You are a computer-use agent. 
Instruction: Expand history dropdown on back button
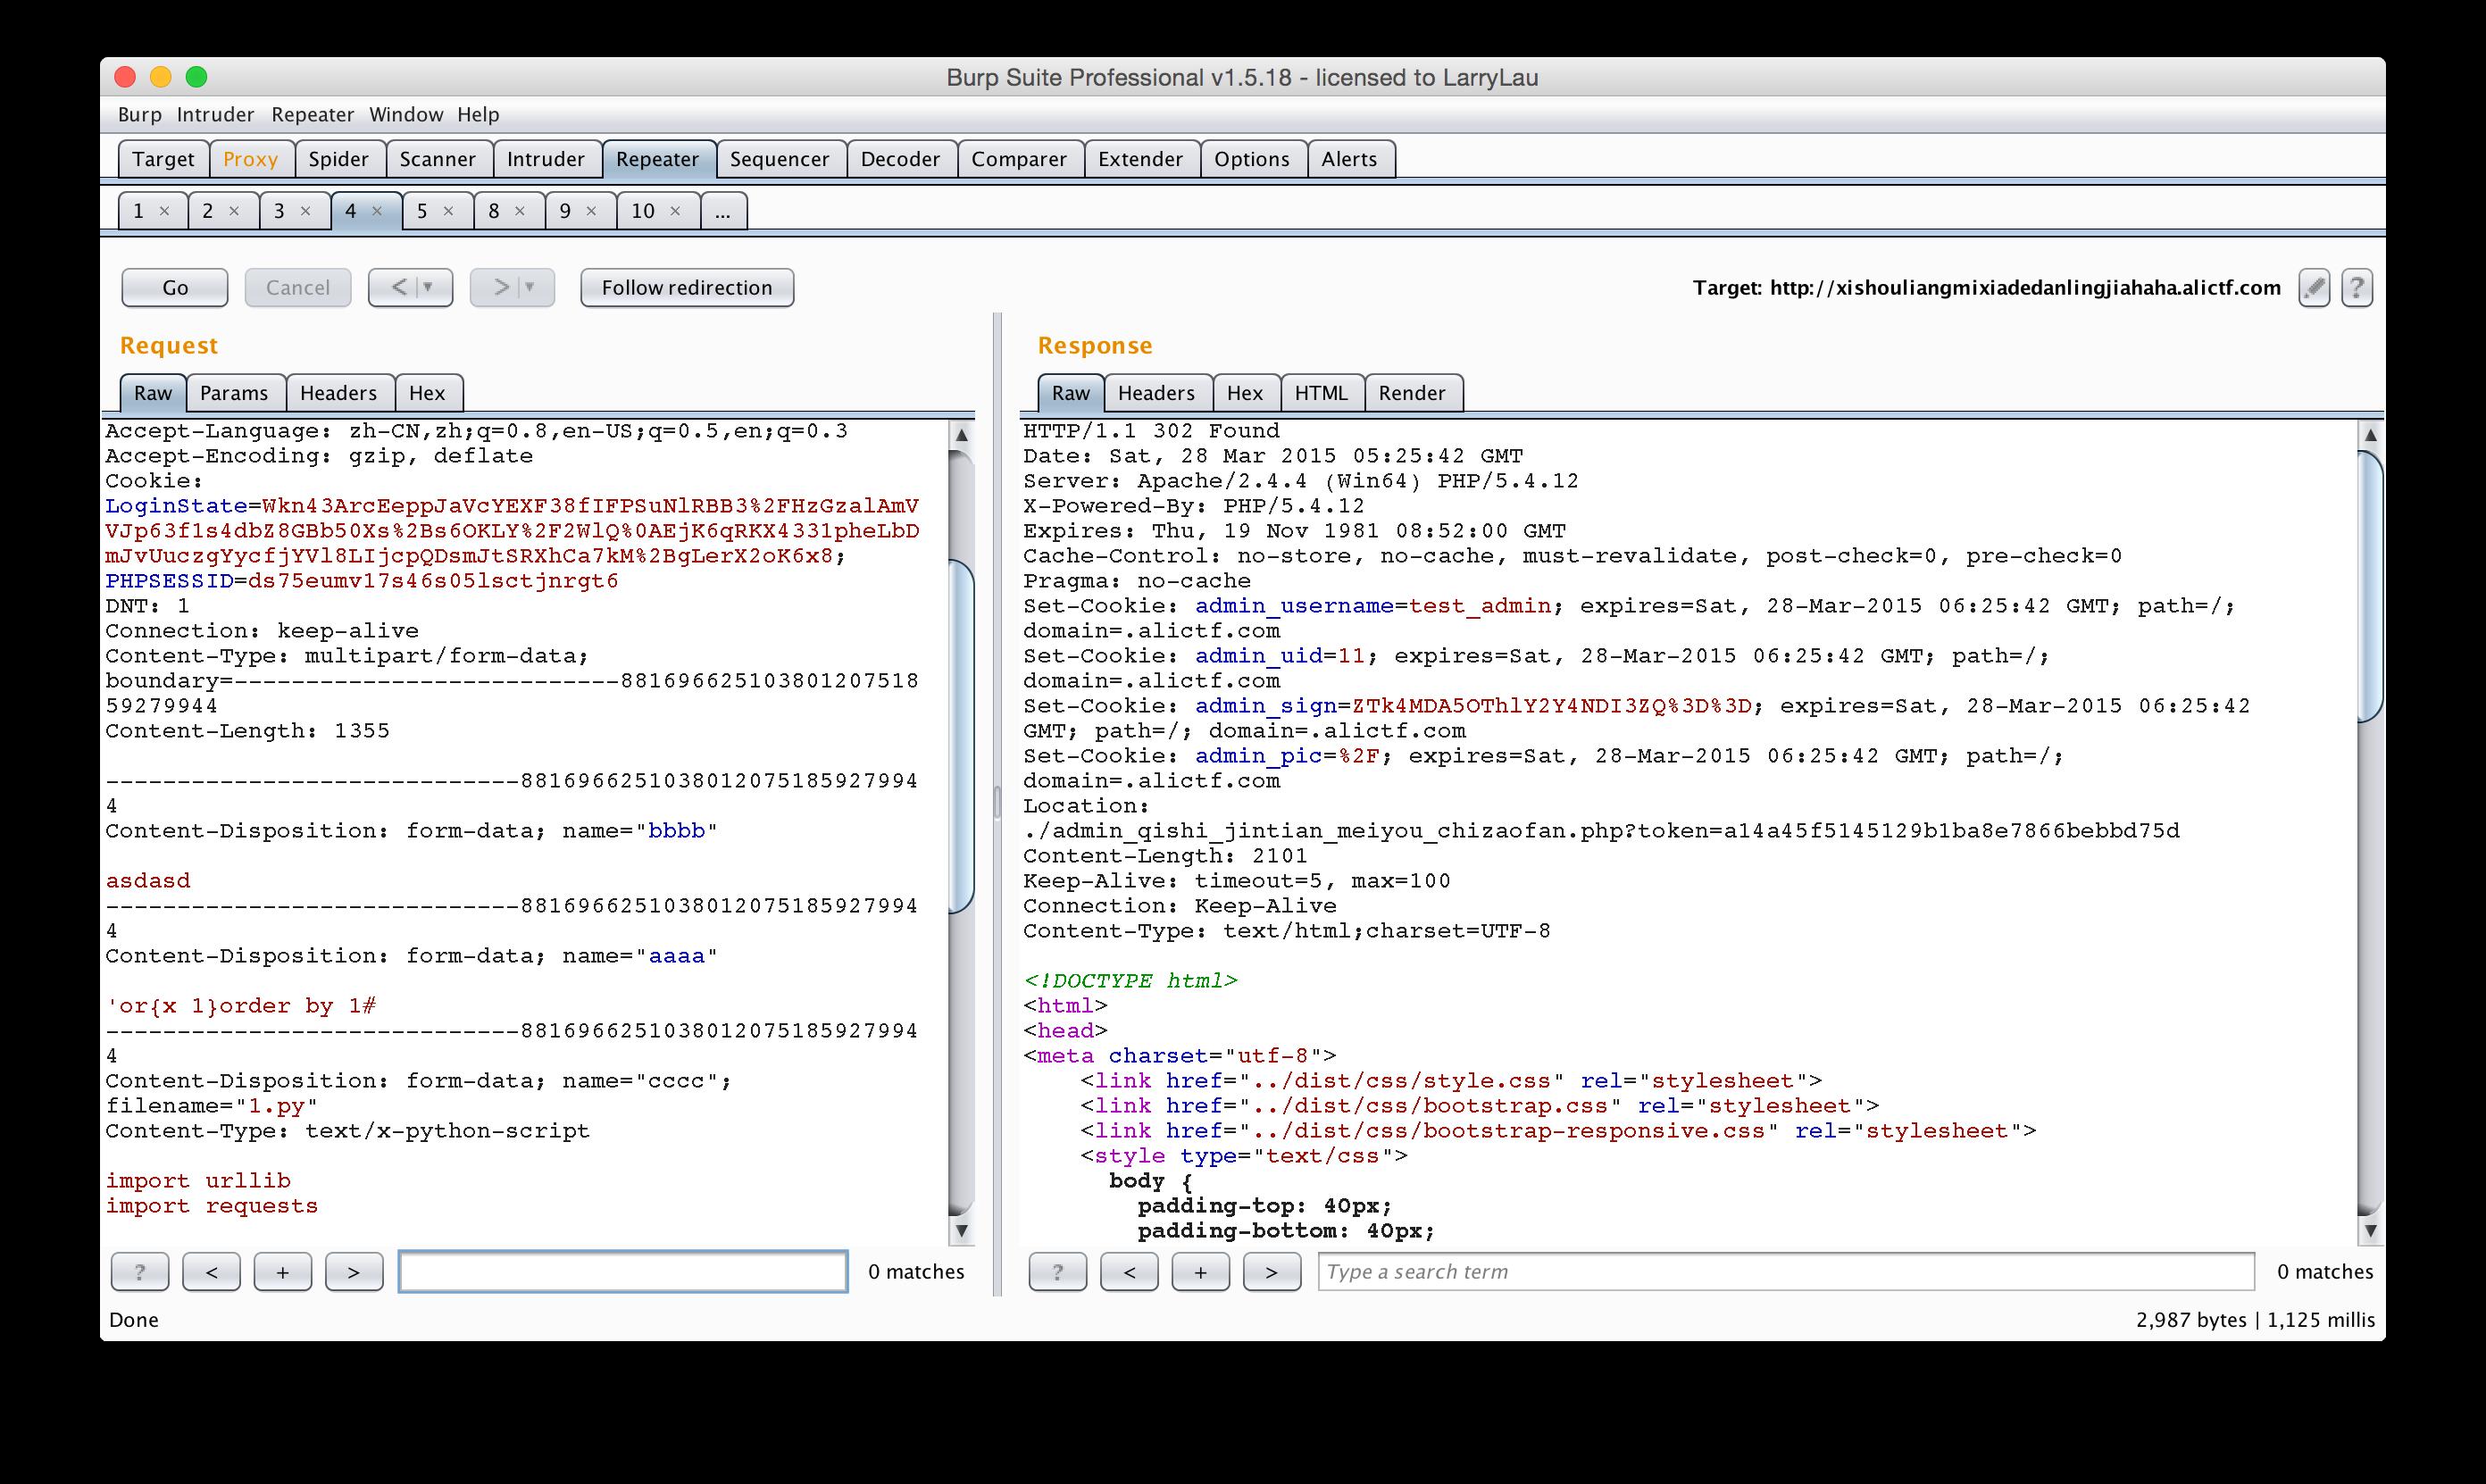click(x=429, y=288)
